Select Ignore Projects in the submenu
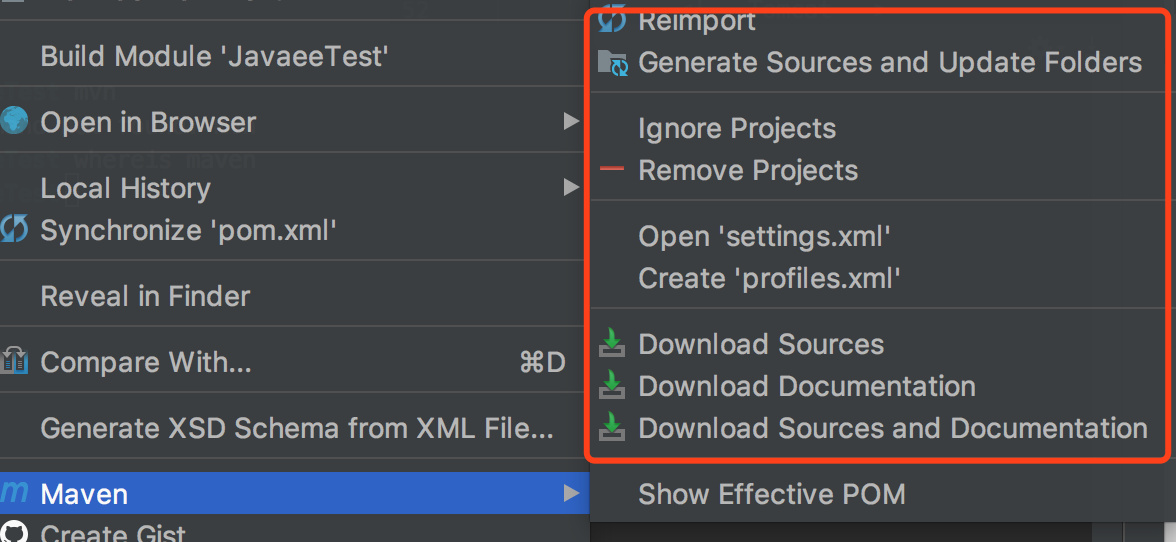 click(x=737, y=128)
